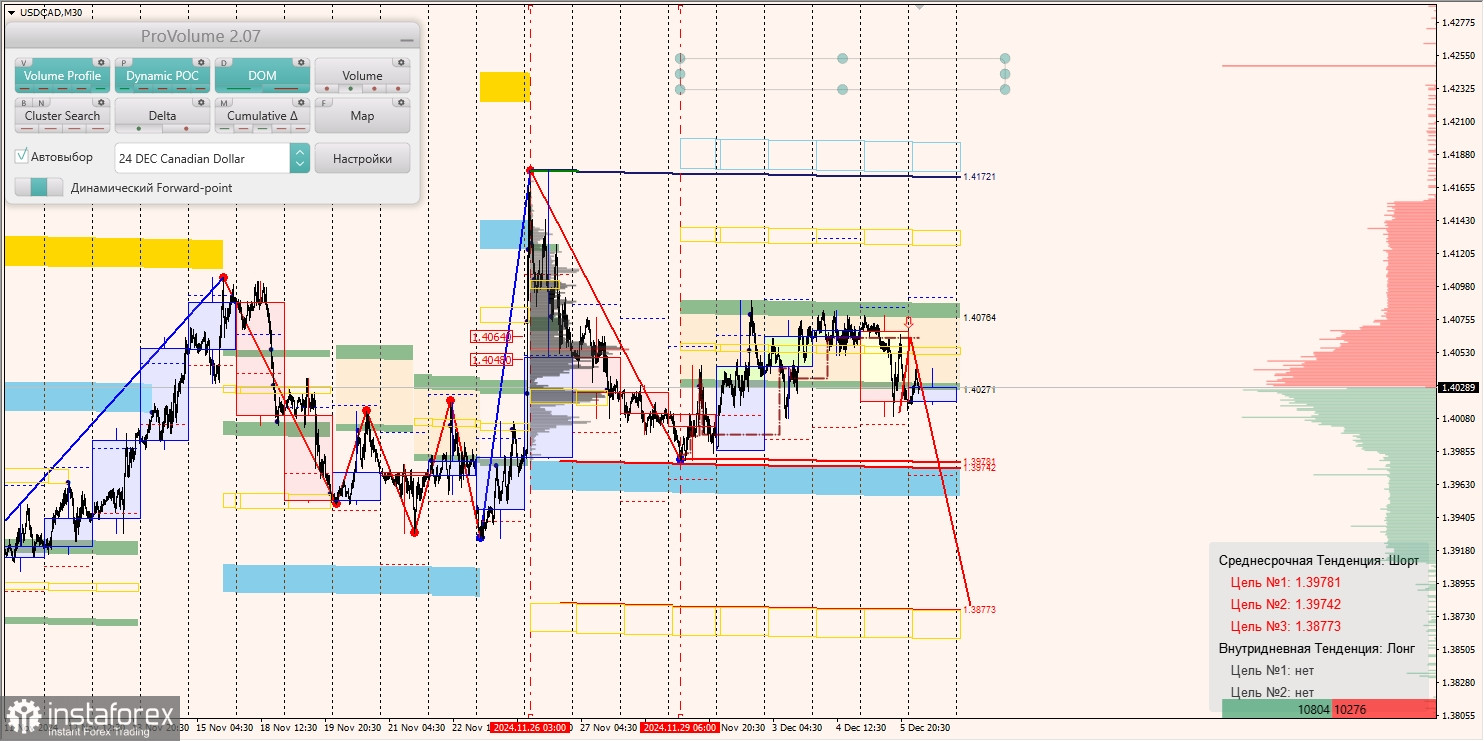Click the B hotkey tag on Cluster Search

coord(24,102)
